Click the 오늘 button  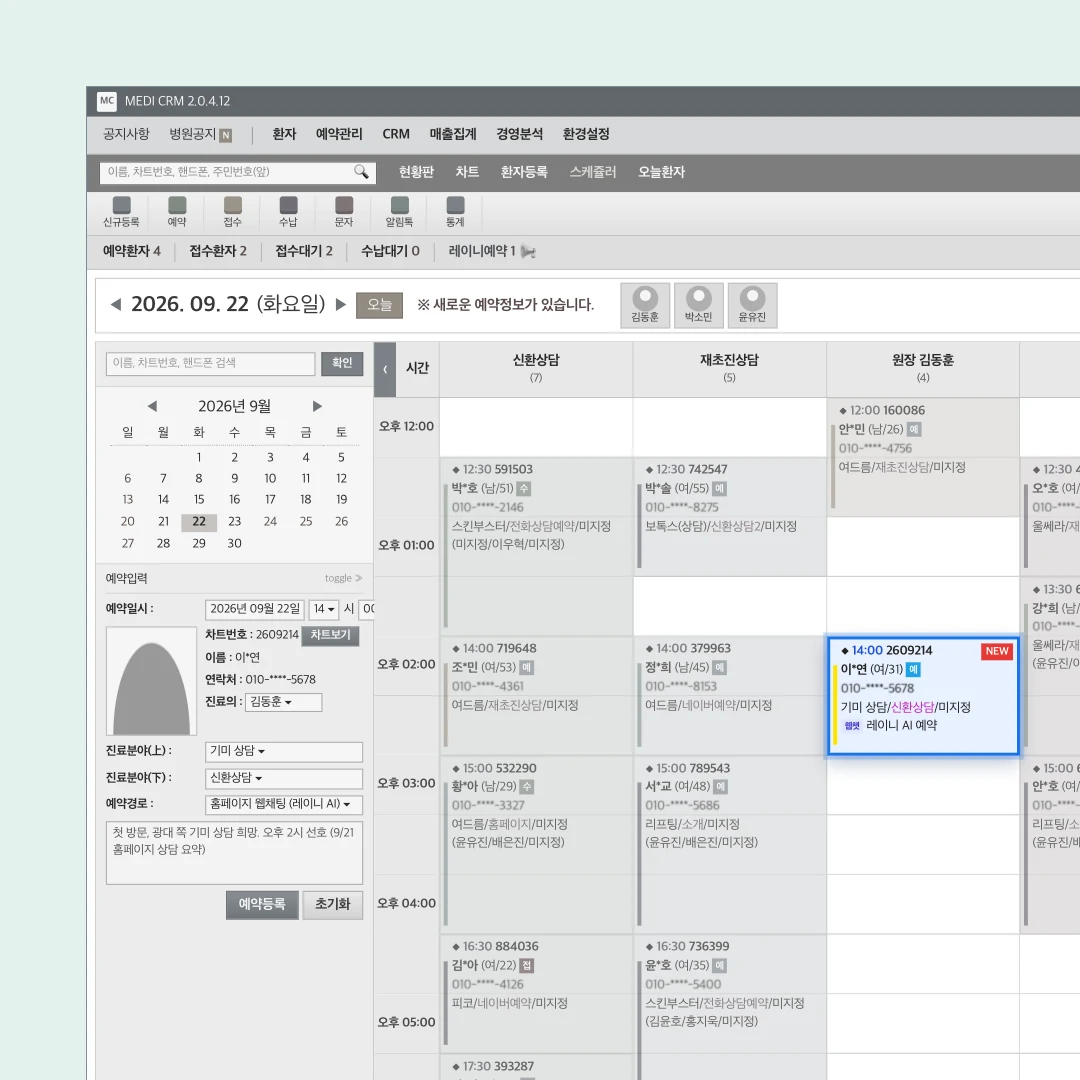(380, 305)
